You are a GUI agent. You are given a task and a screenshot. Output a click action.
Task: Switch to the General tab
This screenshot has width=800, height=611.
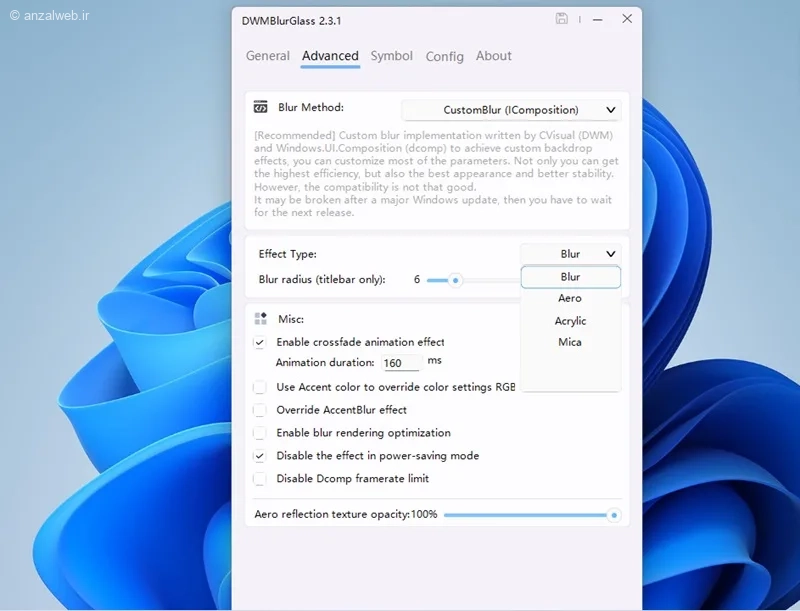(x=268, y=56)
